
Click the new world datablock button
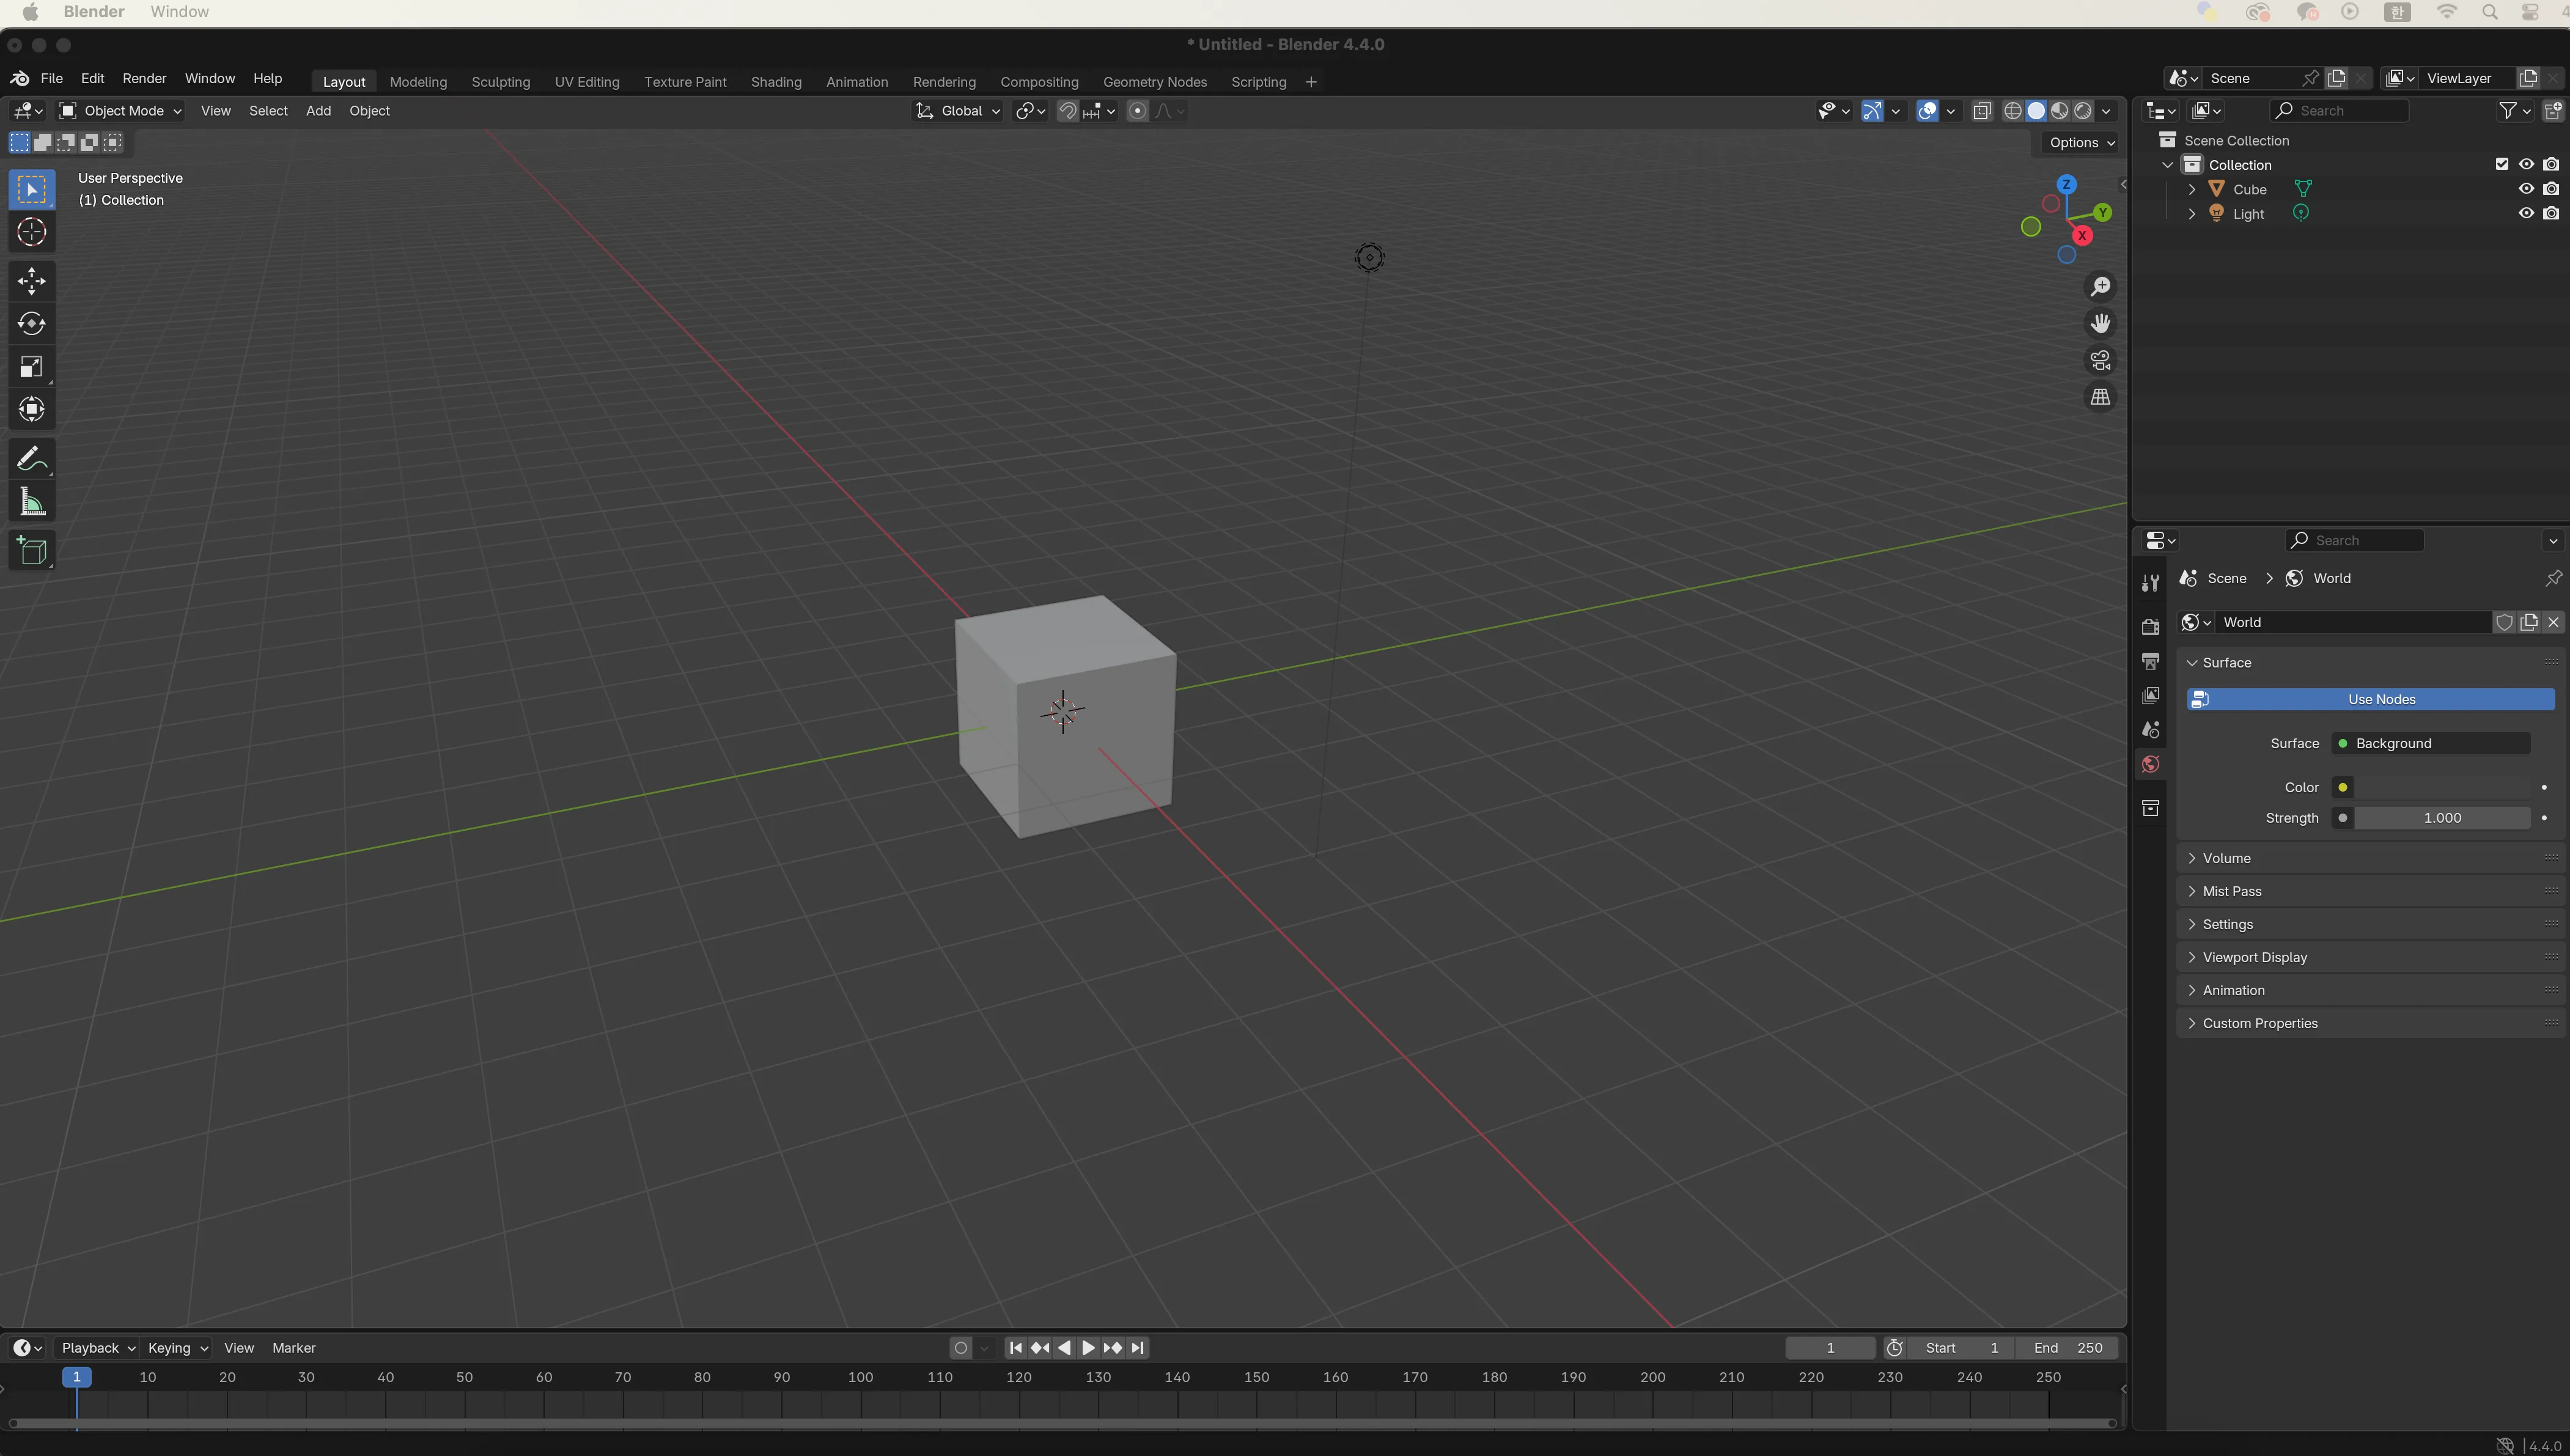(x=2529, y=622)
